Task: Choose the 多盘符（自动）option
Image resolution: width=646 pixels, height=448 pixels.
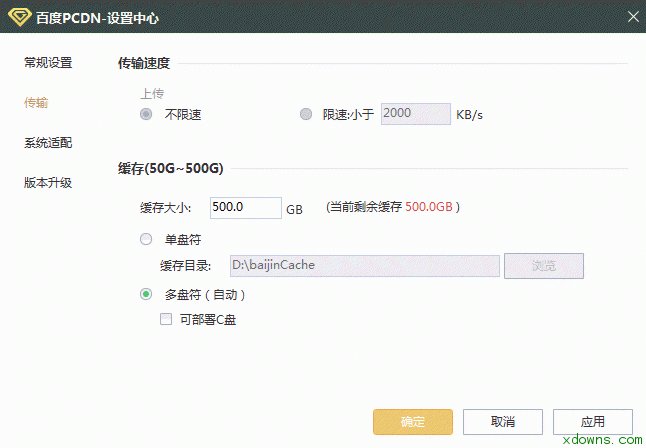Action: point(146,294)
